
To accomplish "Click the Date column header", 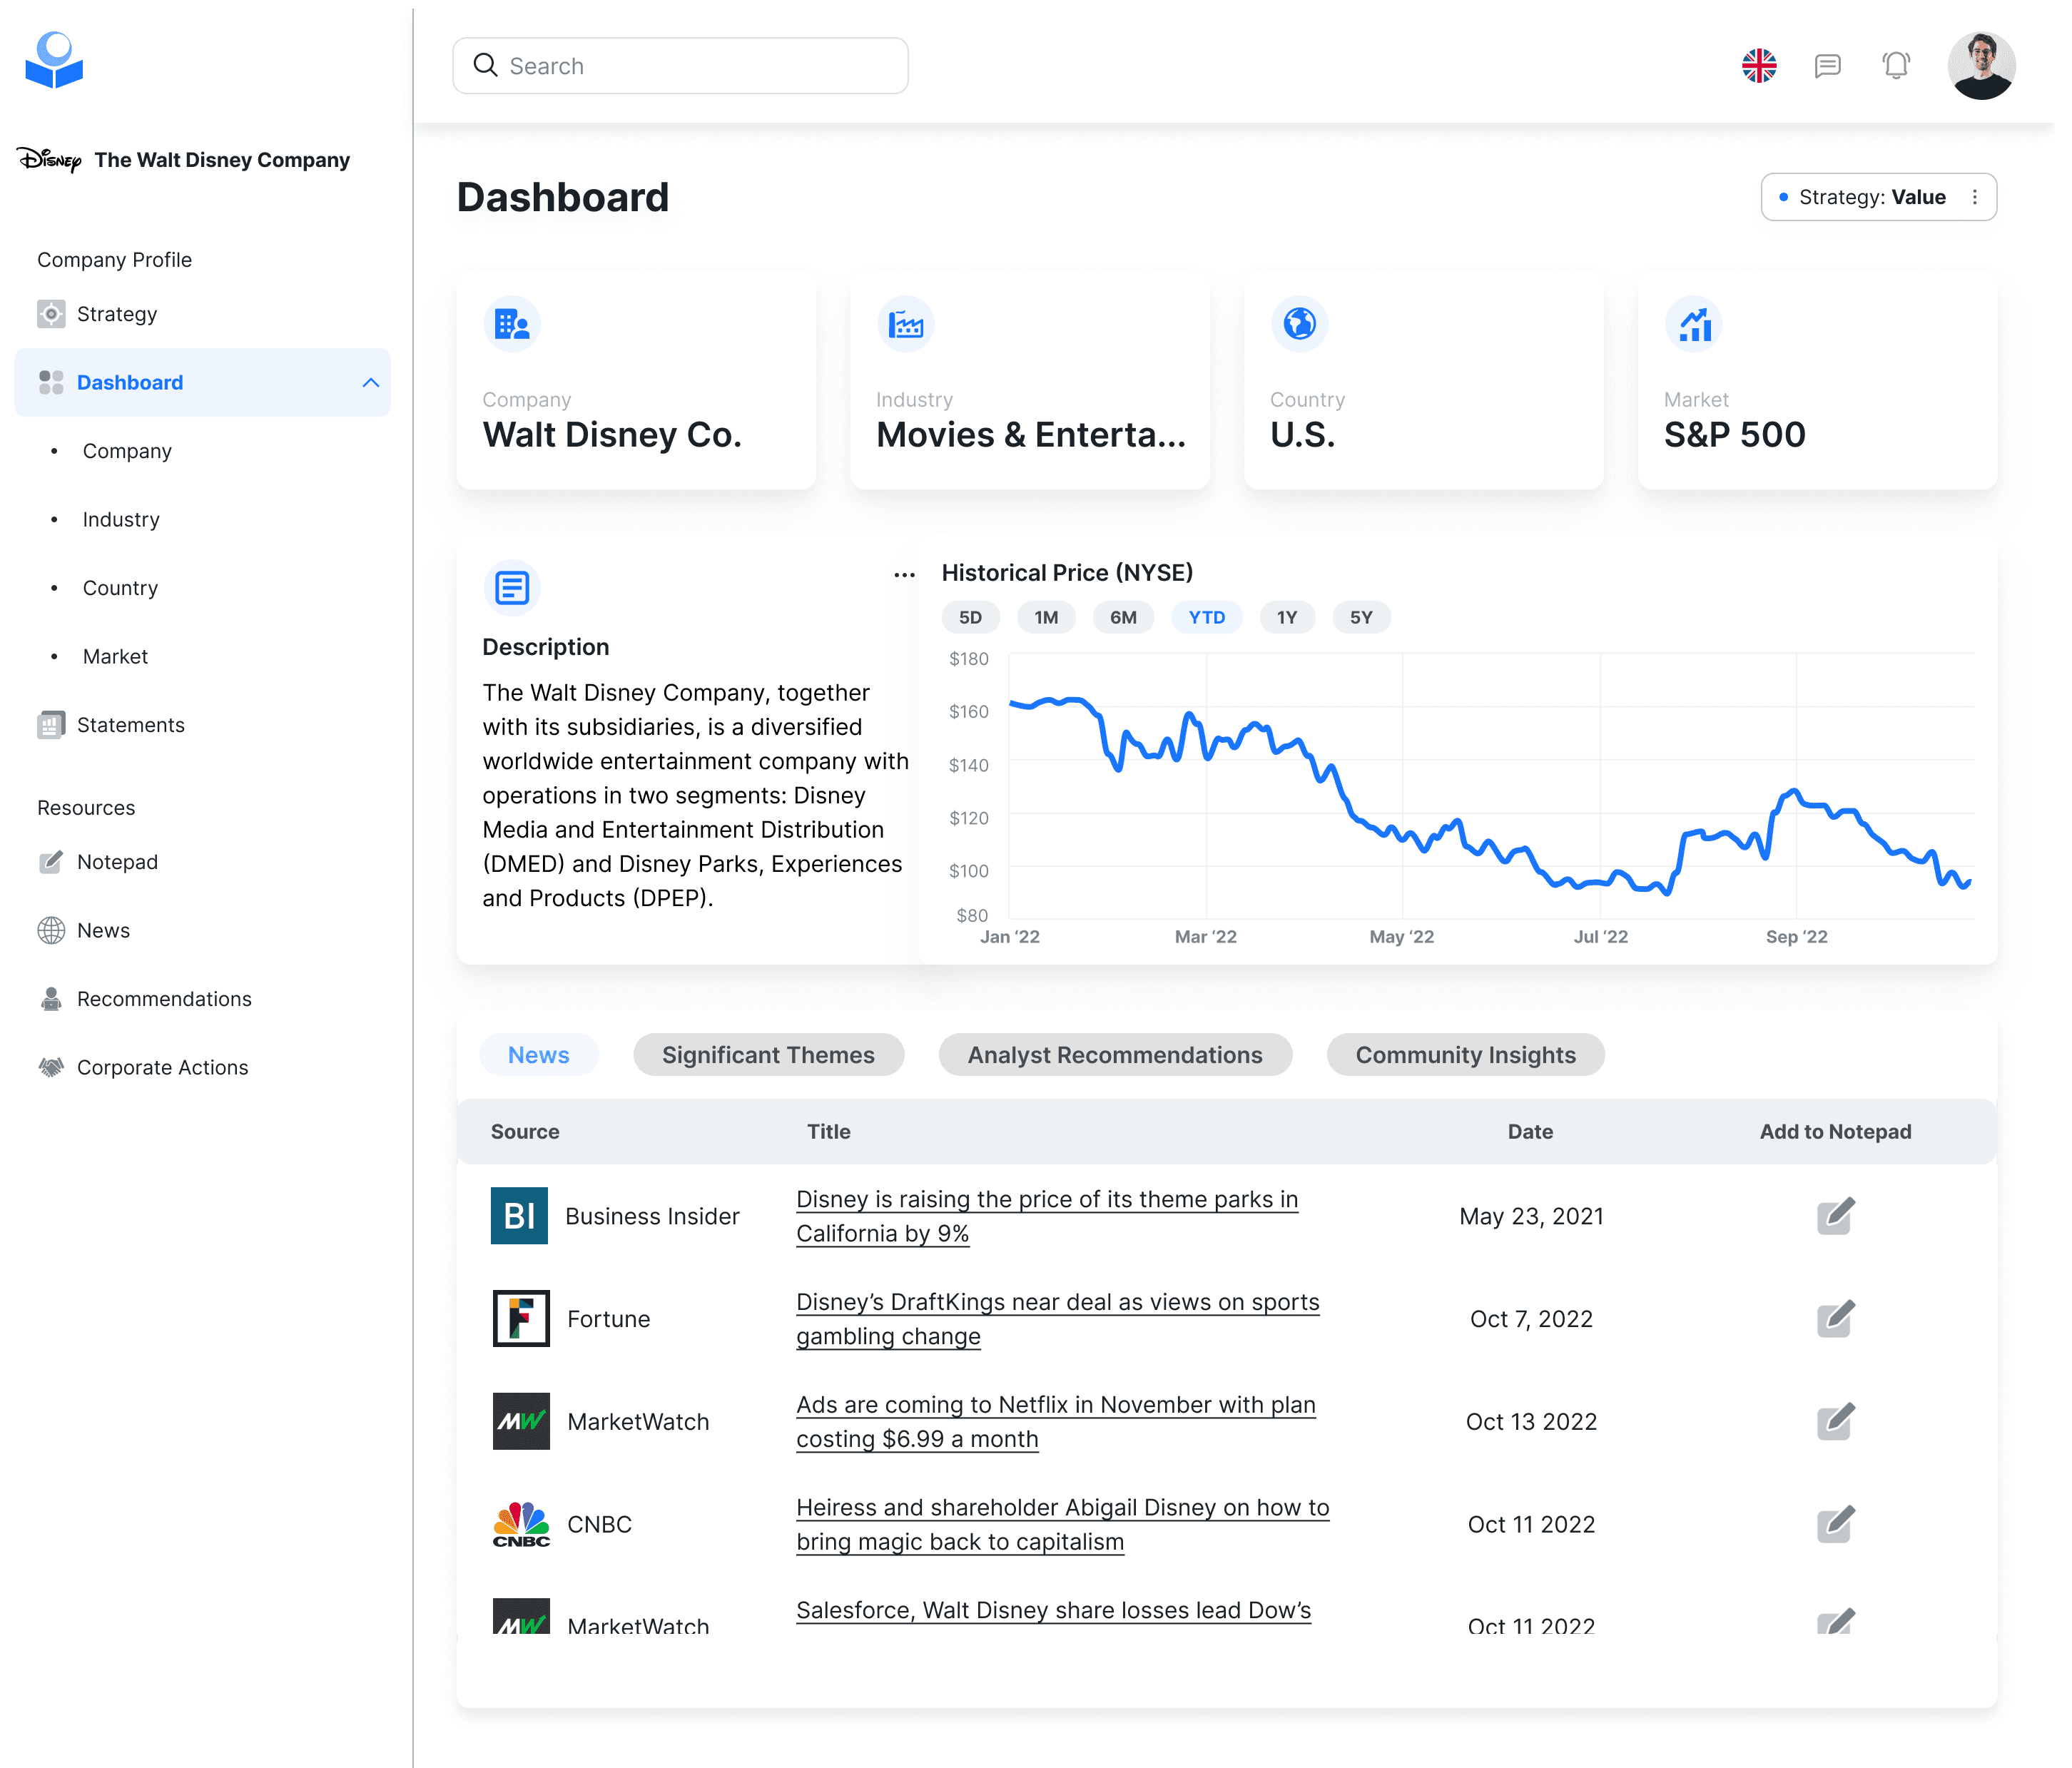I will 1530,1132.
